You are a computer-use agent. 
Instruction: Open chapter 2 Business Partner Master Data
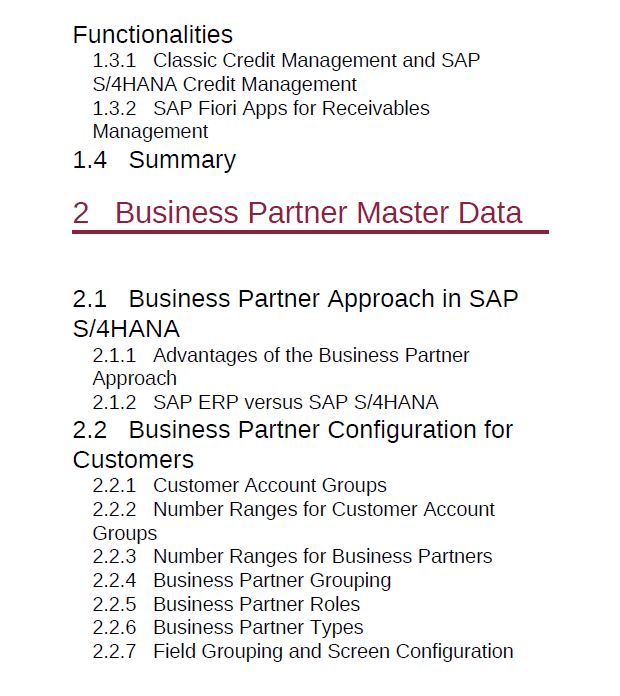click(x=297, y=213)
